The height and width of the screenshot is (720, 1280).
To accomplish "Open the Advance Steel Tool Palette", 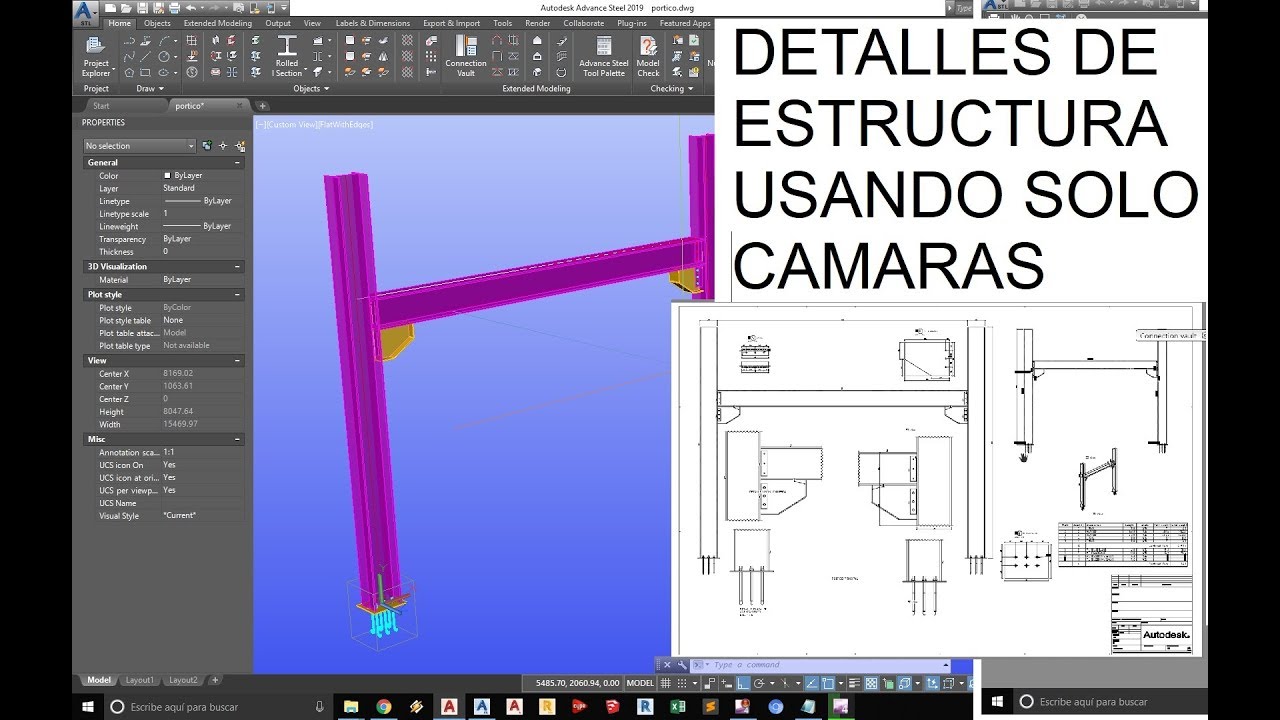I will (x=603, y=57).
